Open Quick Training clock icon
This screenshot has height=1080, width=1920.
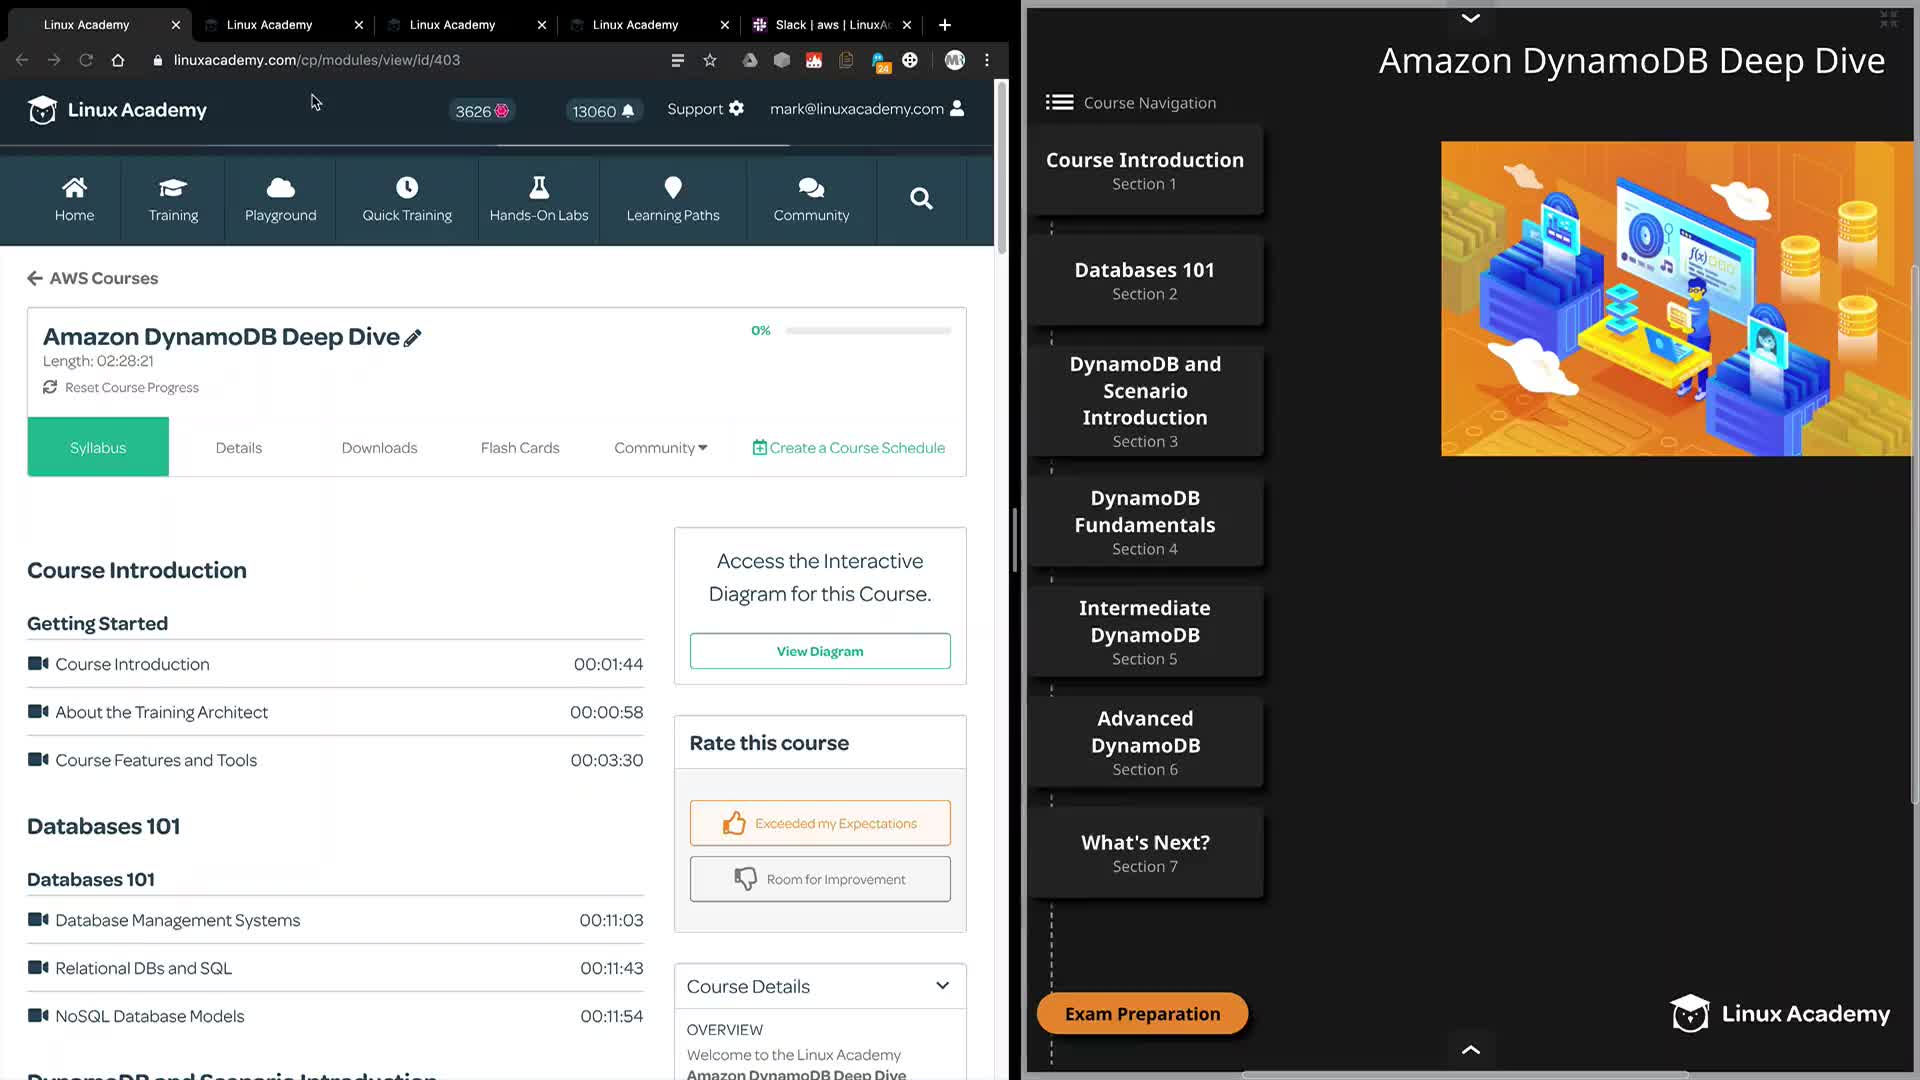(x=406, y=188)
